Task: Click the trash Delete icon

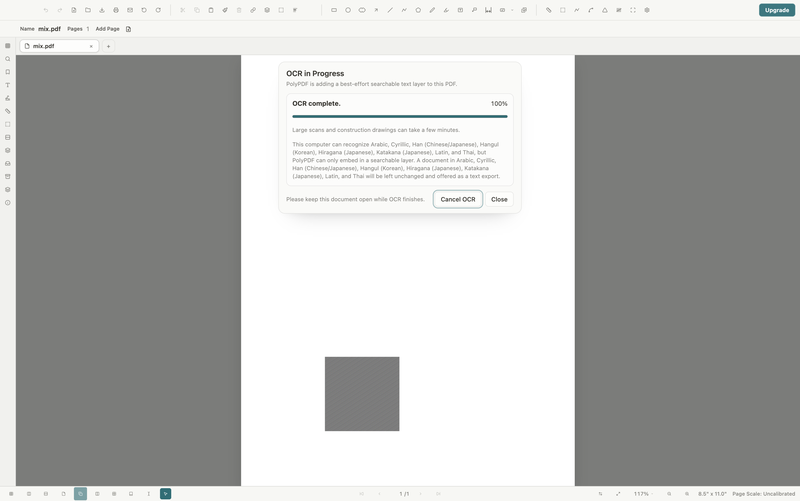Action: tap(239, 10)
